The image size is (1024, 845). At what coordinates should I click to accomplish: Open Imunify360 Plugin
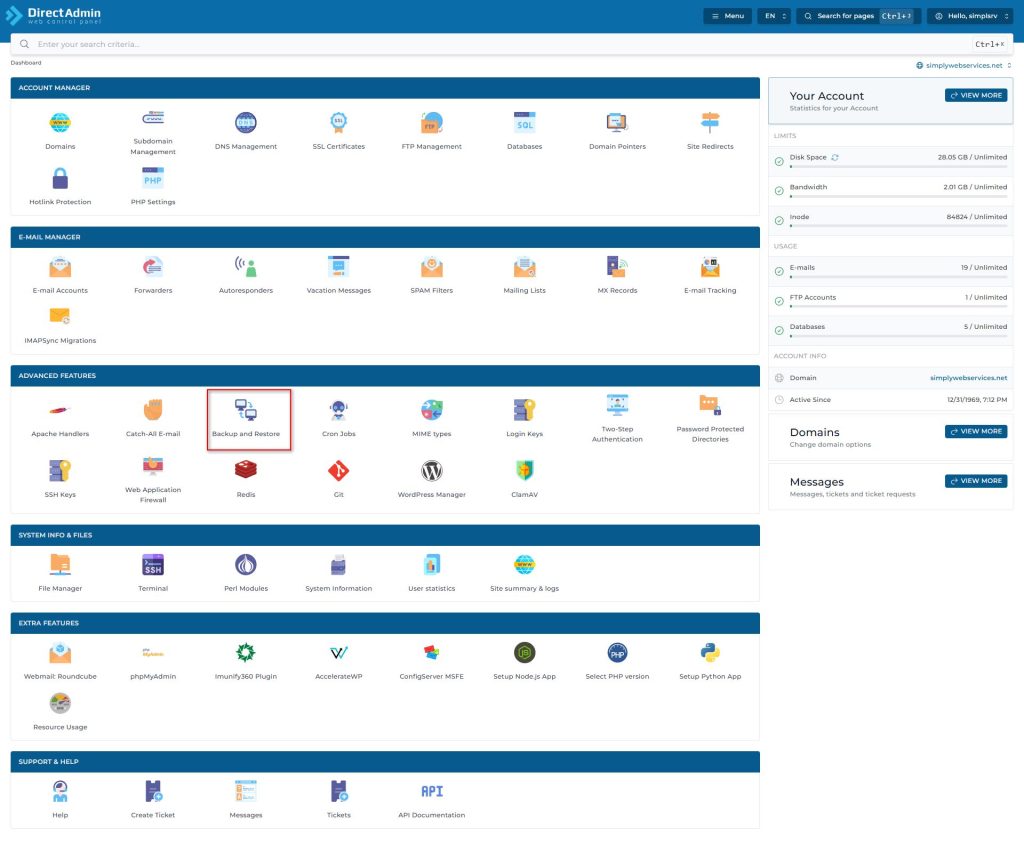[x=246, y=661]
